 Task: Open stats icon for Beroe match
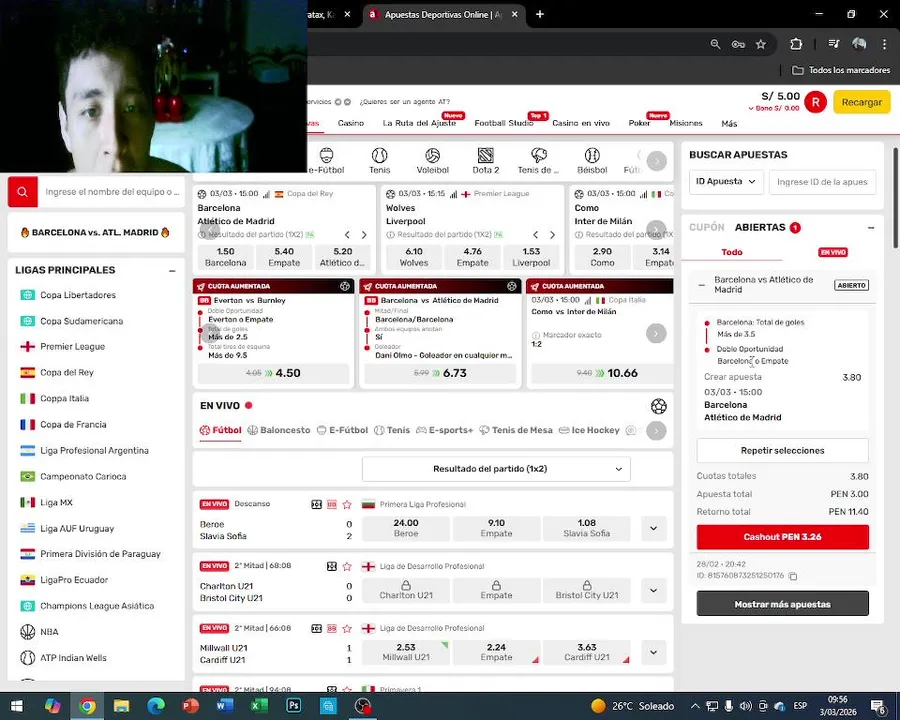[316, 504]
